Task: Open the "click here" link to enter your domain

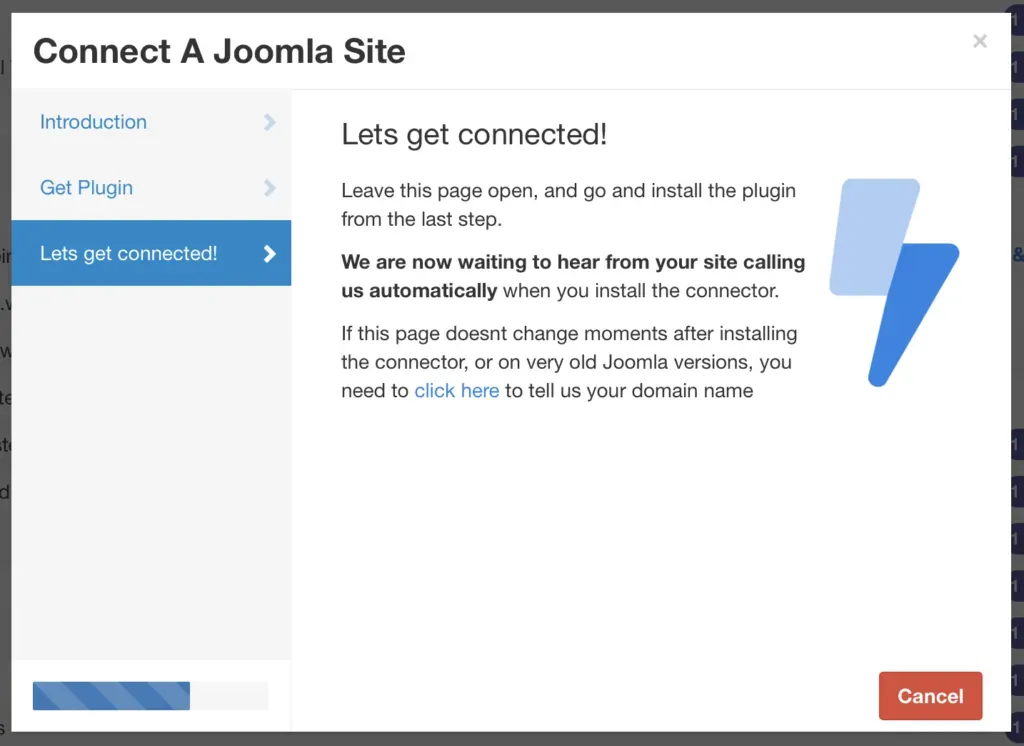Action: click(457, 391)
